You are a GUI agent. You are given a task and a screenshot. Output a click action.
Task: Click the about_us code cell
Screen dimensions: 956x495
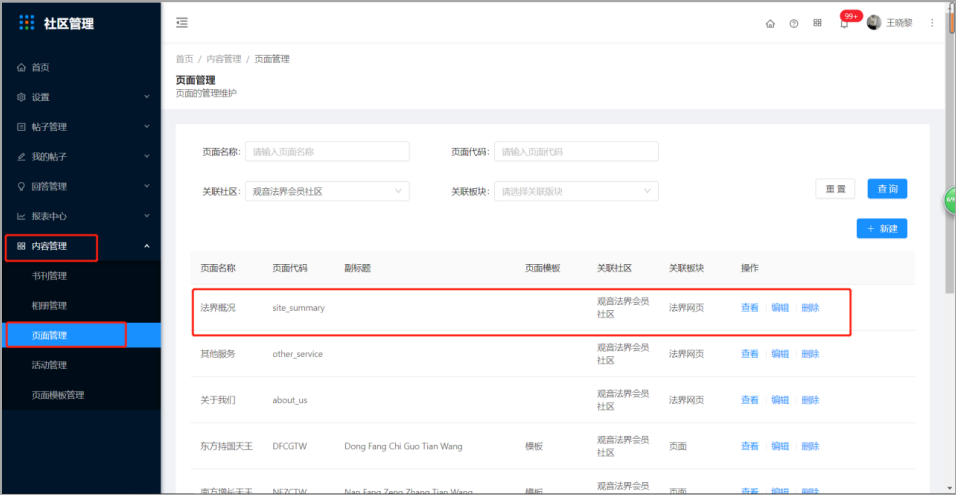point(290,401)
